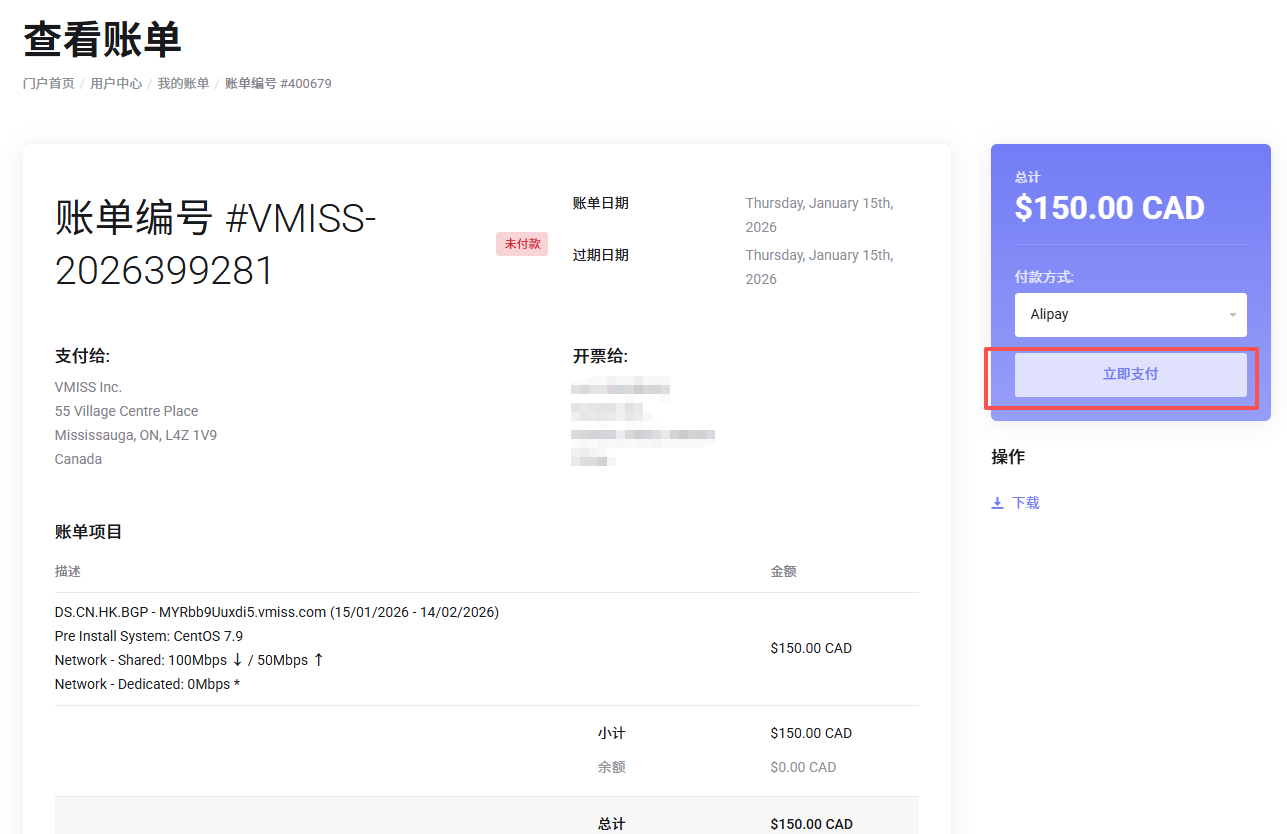
Task: Open the Alipay payment method dropdown
Action: (1130, 315)
